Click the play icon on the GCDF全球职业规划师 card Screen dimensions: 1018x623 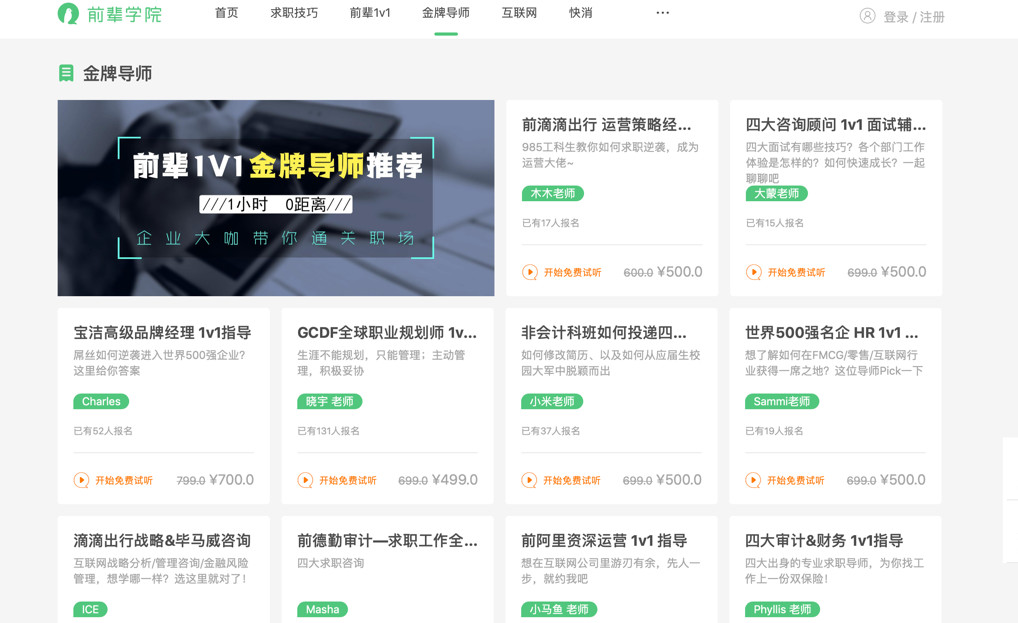coord(305,480)
